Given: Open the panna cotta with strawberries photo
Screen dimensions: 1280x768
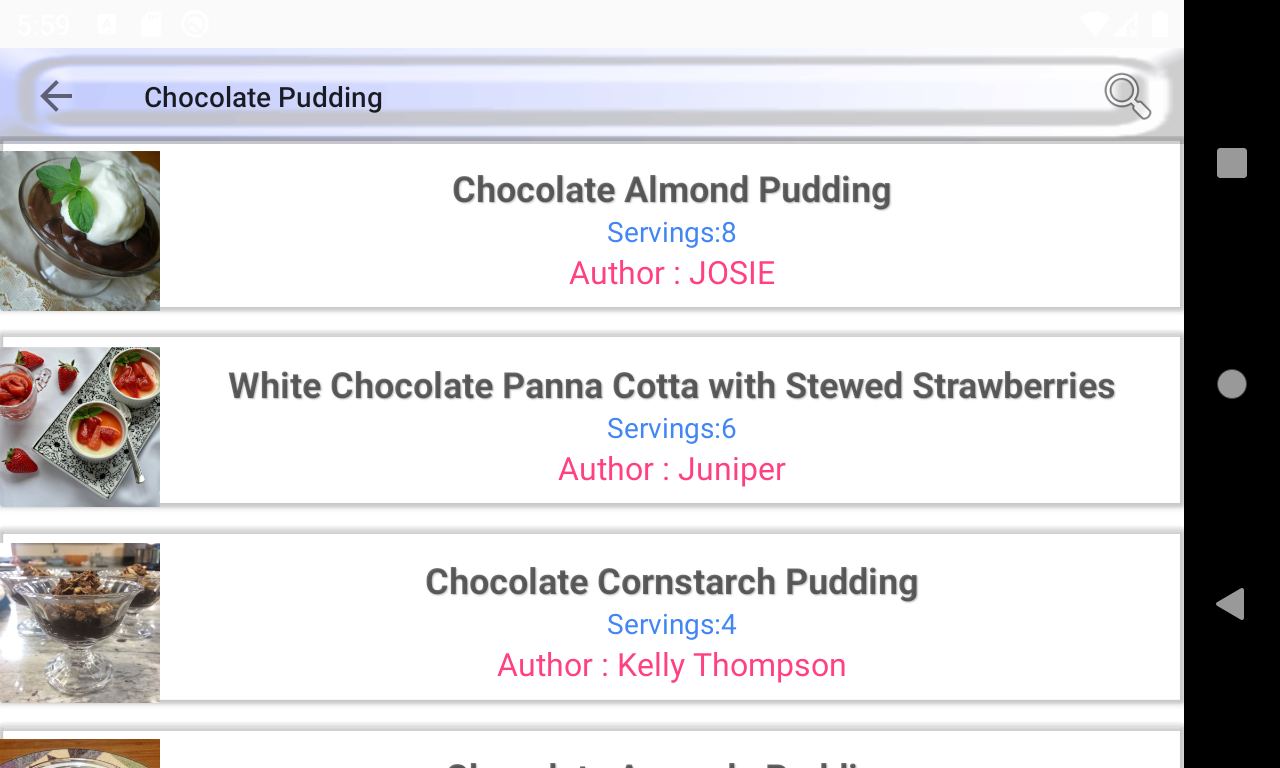Looking at the screenshot, I should coord(80,426).
